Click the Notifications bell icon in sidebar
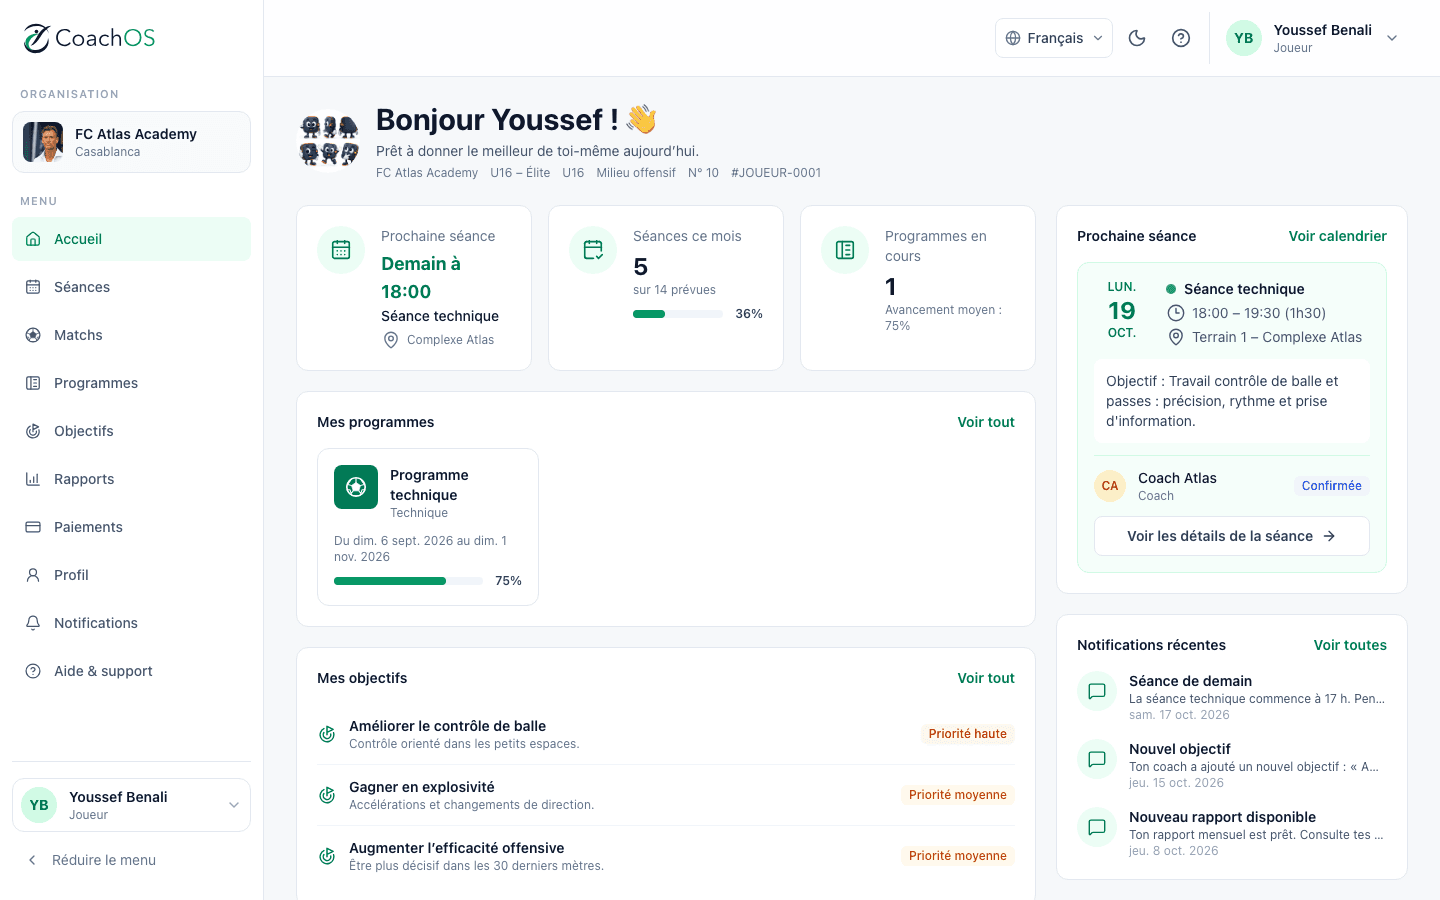This screenshot has height=900, width=1440. coord(33,623)
